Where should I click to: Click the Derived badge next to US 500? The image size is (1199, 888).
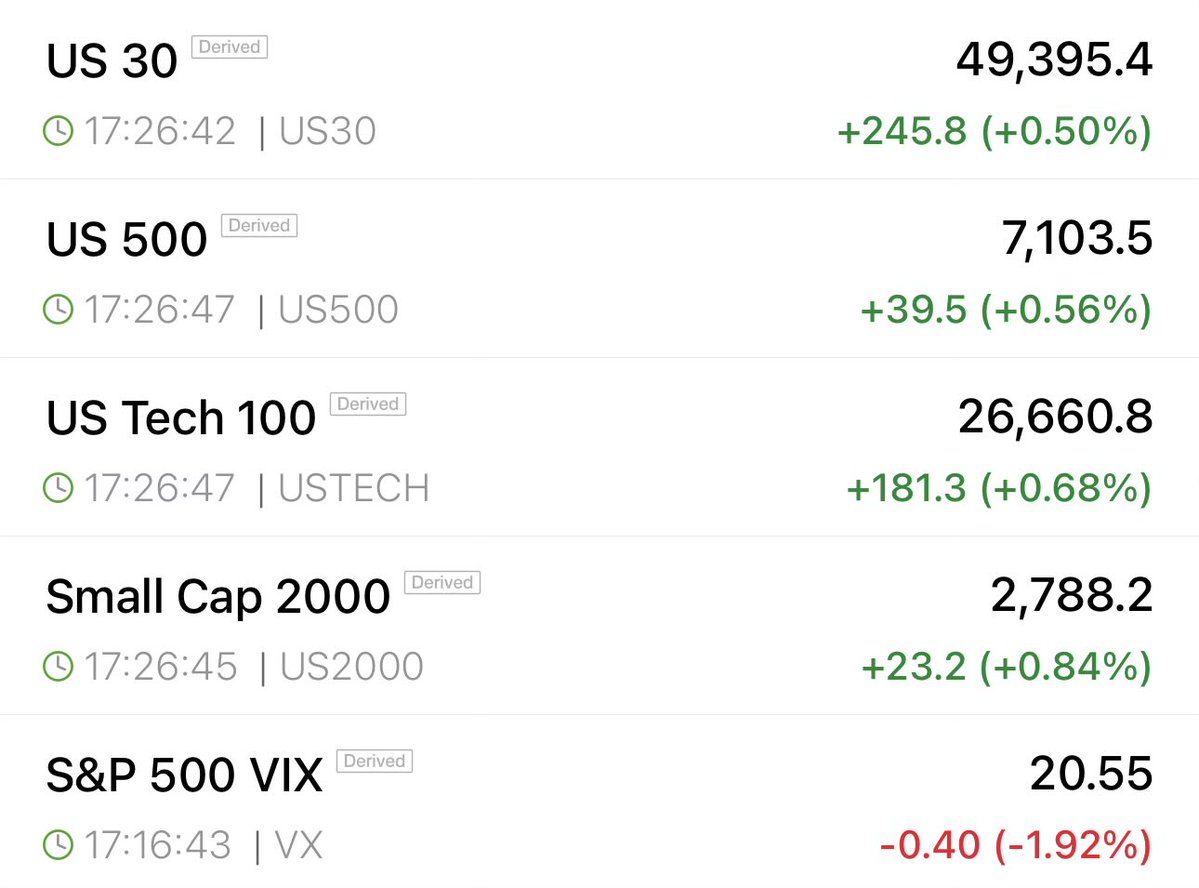pyautogui.click(x=259, y=226)
